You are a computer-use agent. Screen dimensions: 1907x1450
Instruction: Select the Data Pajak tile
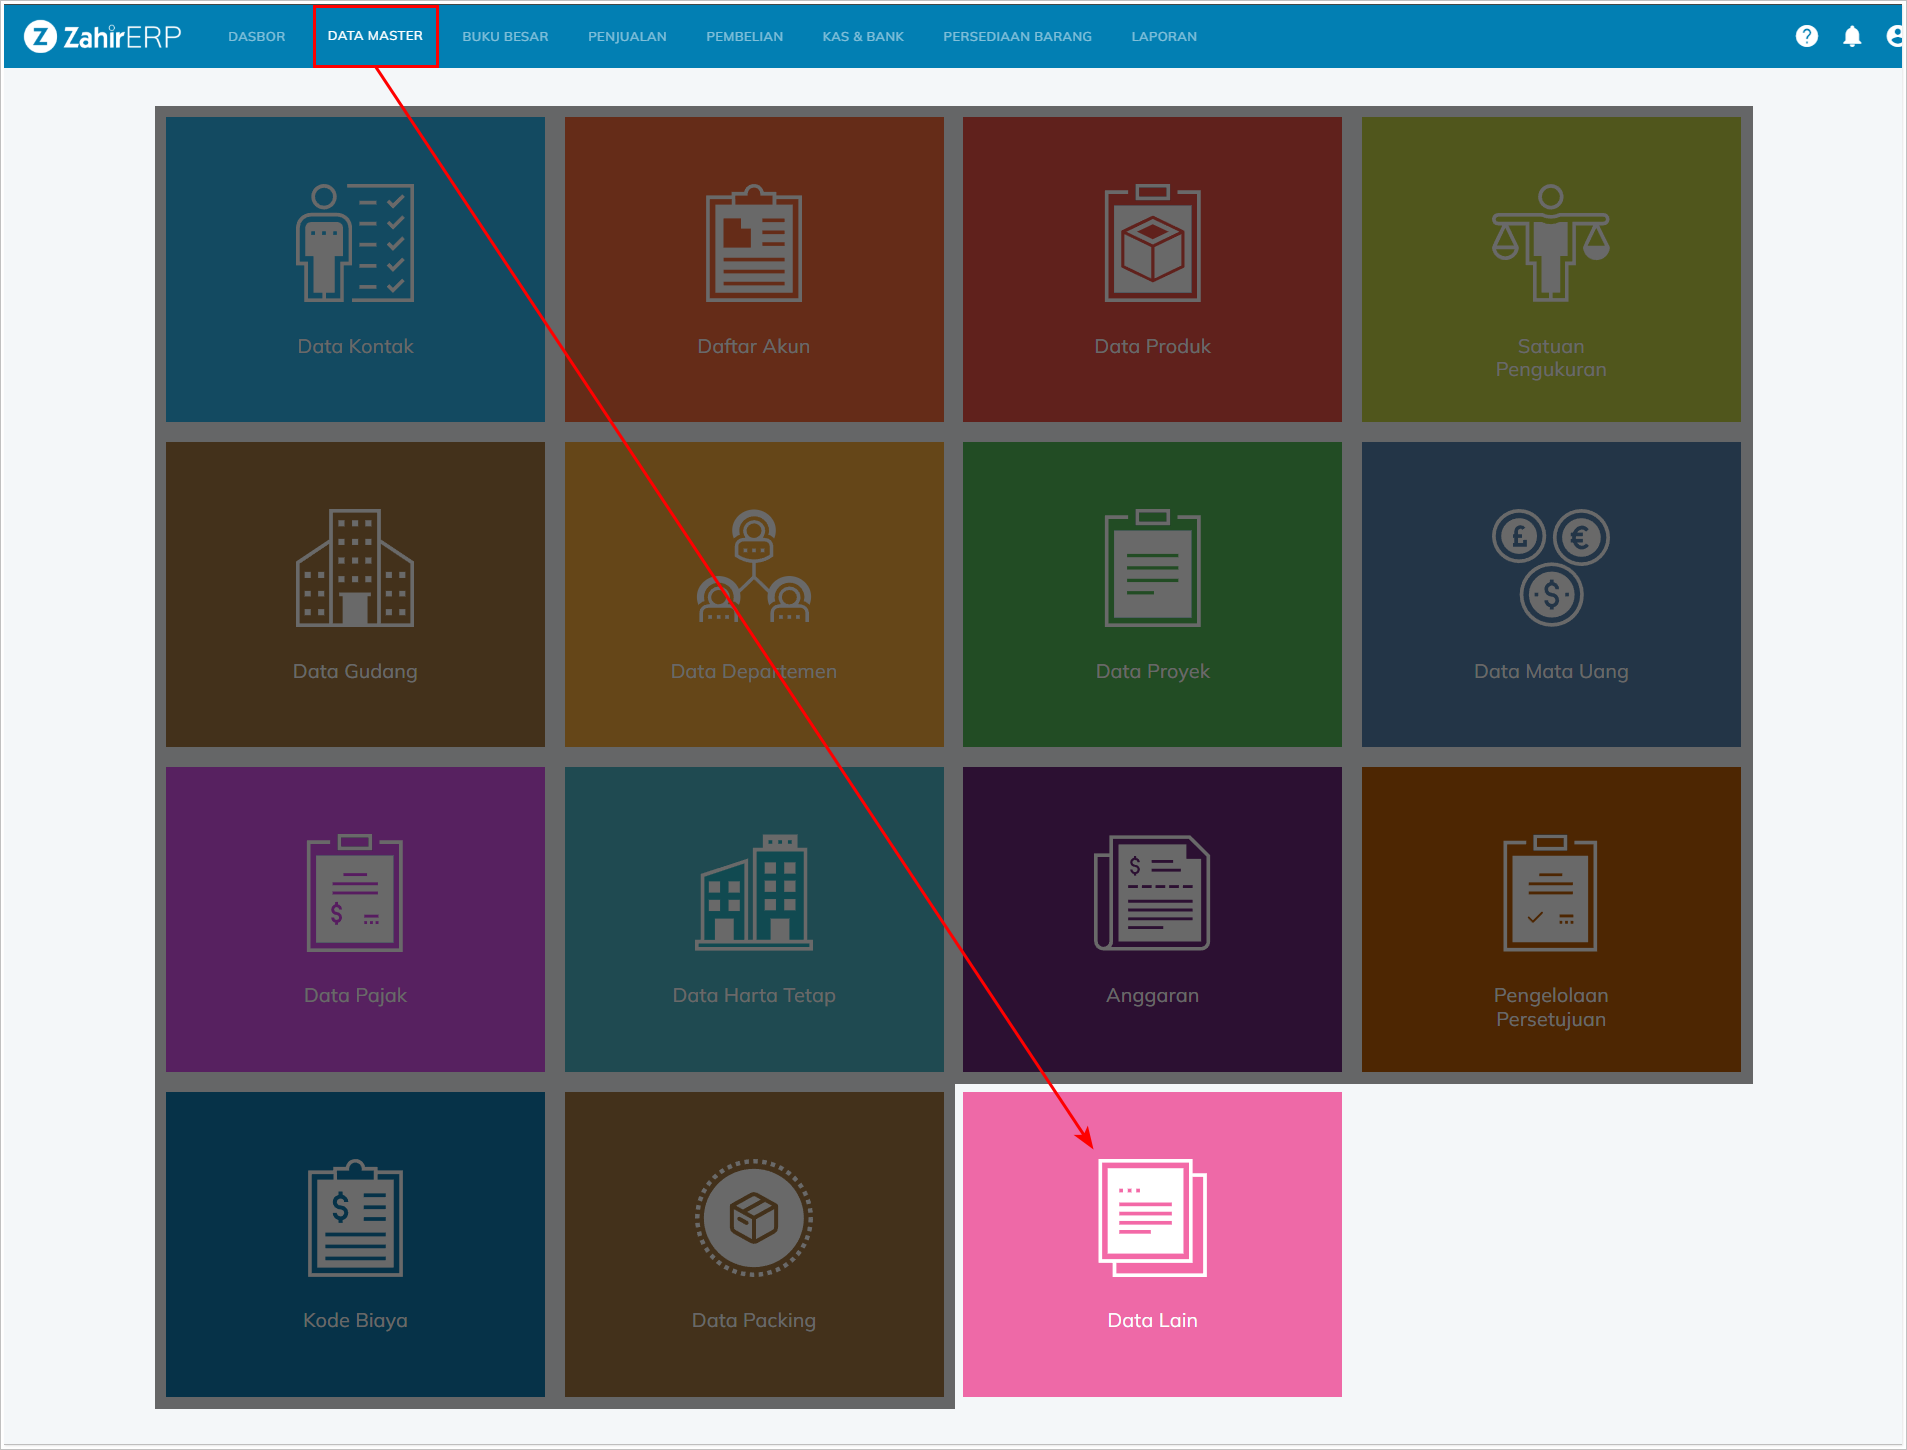(355, 918)
